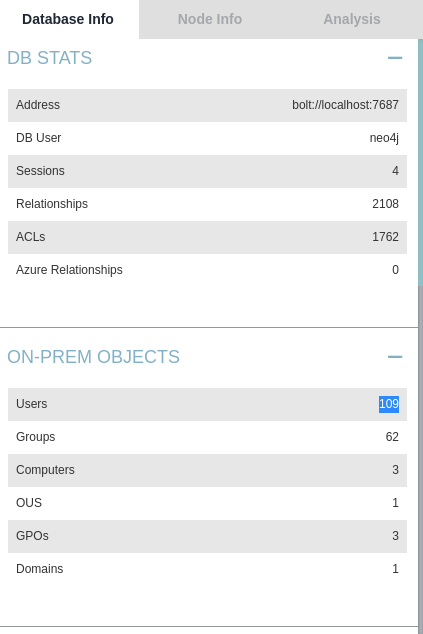The image size is (423, 634).
Task: Open the Analysis tab
Action: coord(352,19)
